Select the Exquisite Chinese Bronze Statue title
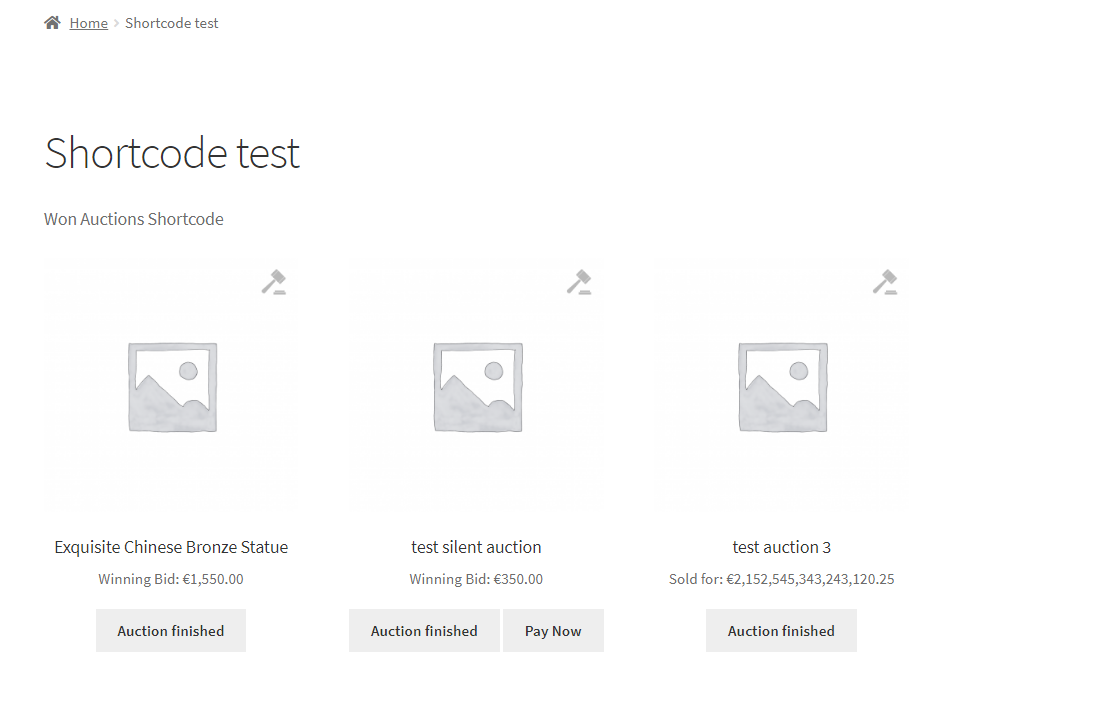This screenshot has height=719, width=1098. [x=171, y=547]
